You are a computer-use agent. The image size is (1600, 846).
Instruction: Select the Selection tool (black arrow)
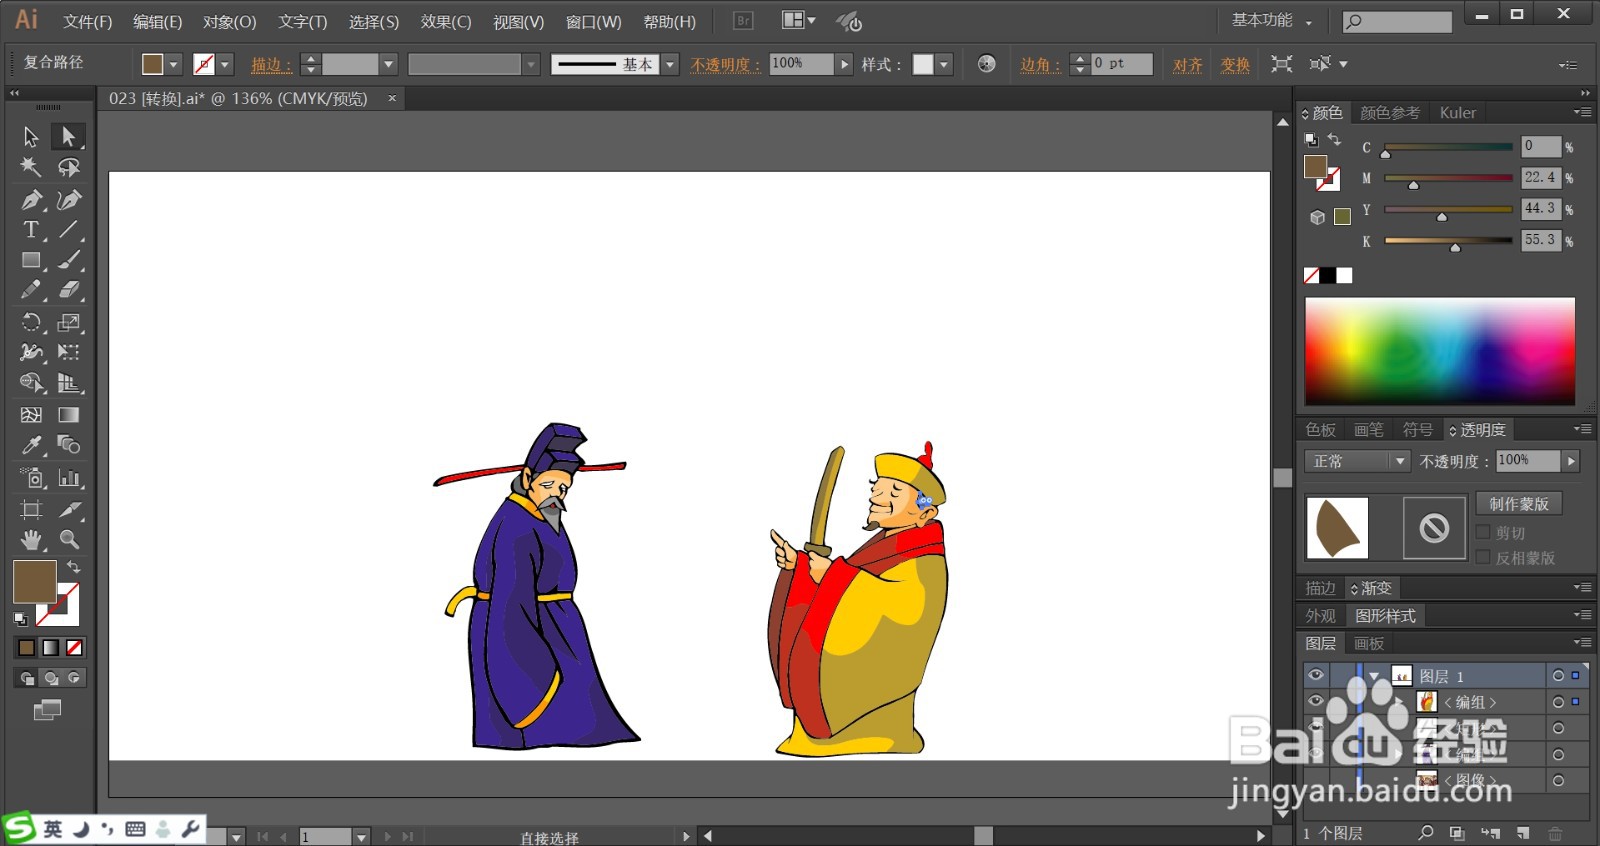pos(31,136)
